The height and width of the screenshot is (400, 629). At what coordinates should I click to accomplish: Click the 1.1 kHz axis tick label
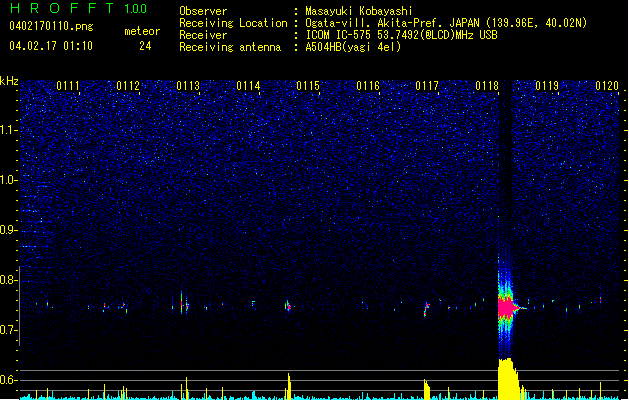click(8, 130)
